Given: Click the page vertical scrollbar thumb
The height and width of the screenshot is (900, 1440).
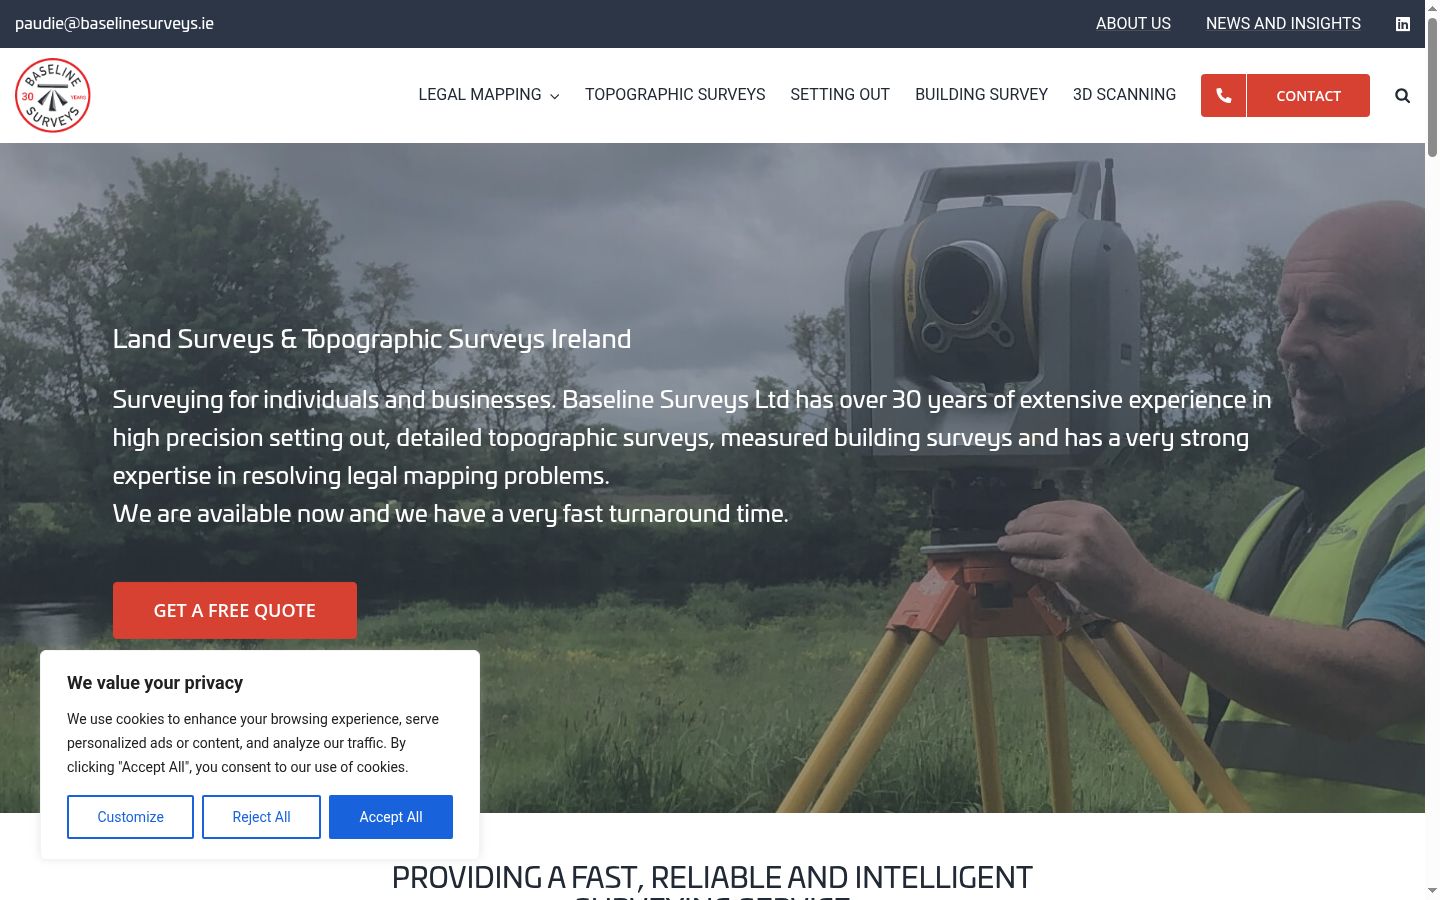Looking at the screenshot, I should click(x=1432, y=88).
